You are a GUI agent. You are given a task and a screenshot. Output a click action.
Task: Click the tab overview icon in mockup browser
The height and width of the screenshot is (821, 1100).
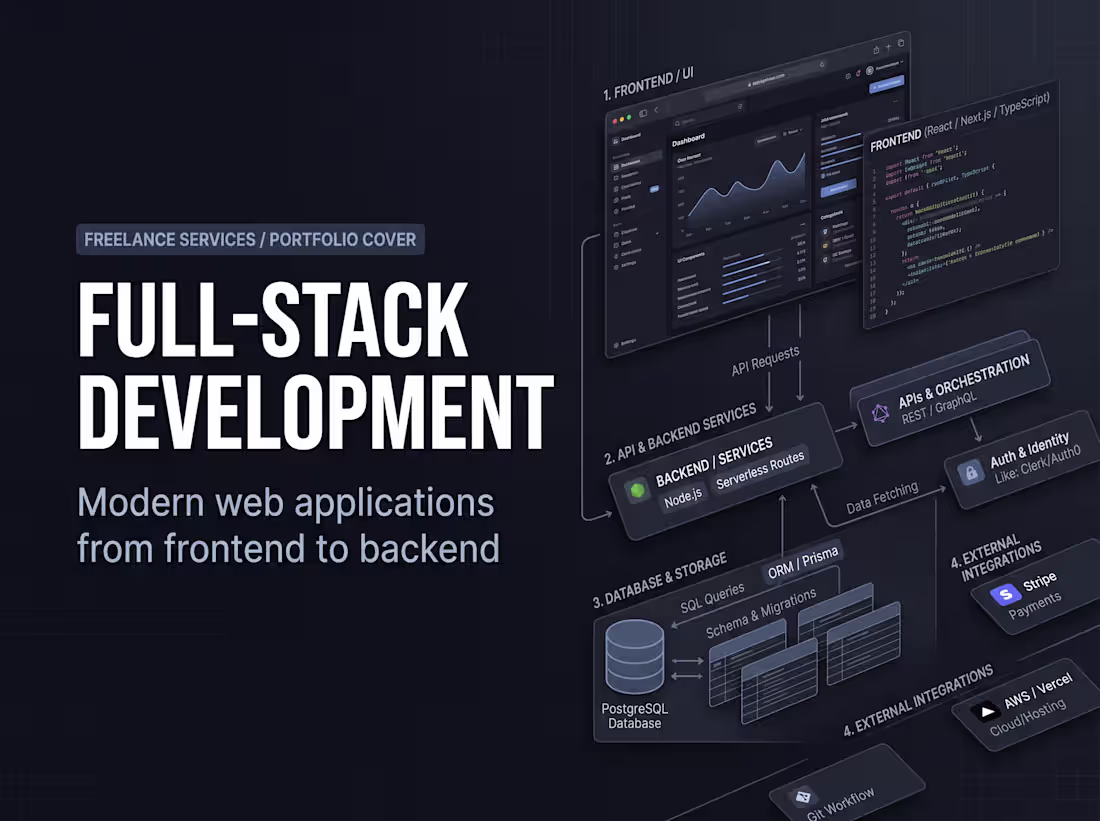[901, 44]
